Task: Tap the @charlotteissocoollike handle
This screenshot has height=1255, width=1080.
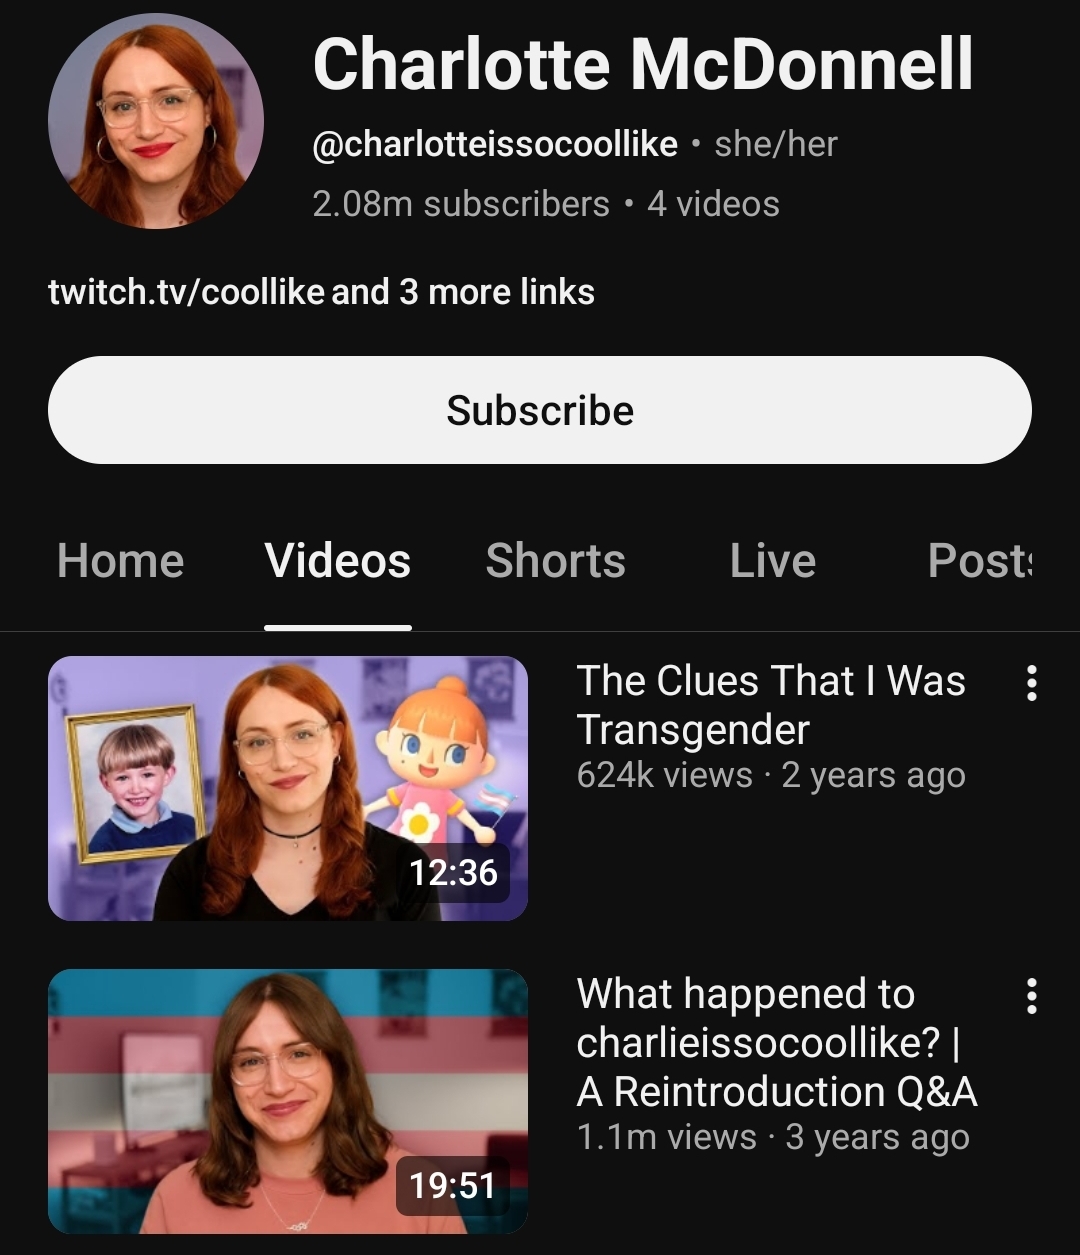Action: click(x=495, y=144)
